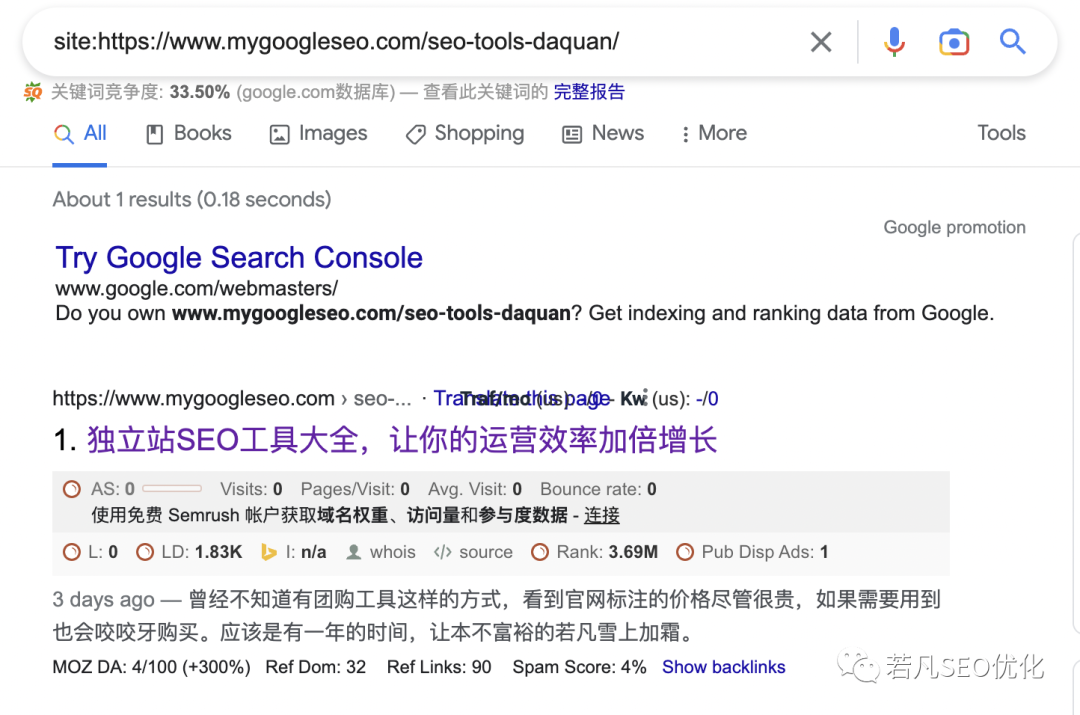This screenshot has width=1080, height=715.
Task: Click the Ref Links: 90 value
Action: tap(439, 667)
